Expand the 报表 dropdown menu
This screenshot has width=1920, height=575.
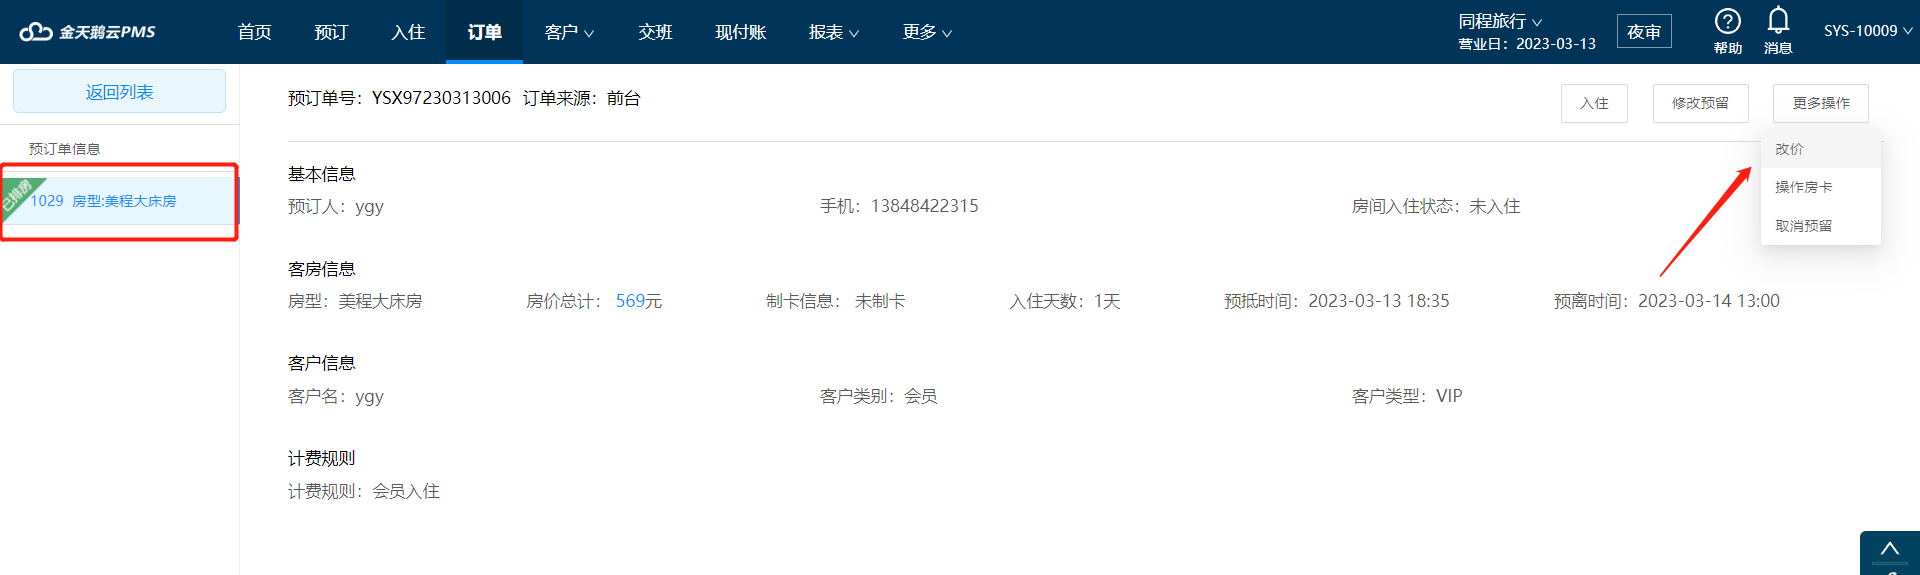pos(834,32)
